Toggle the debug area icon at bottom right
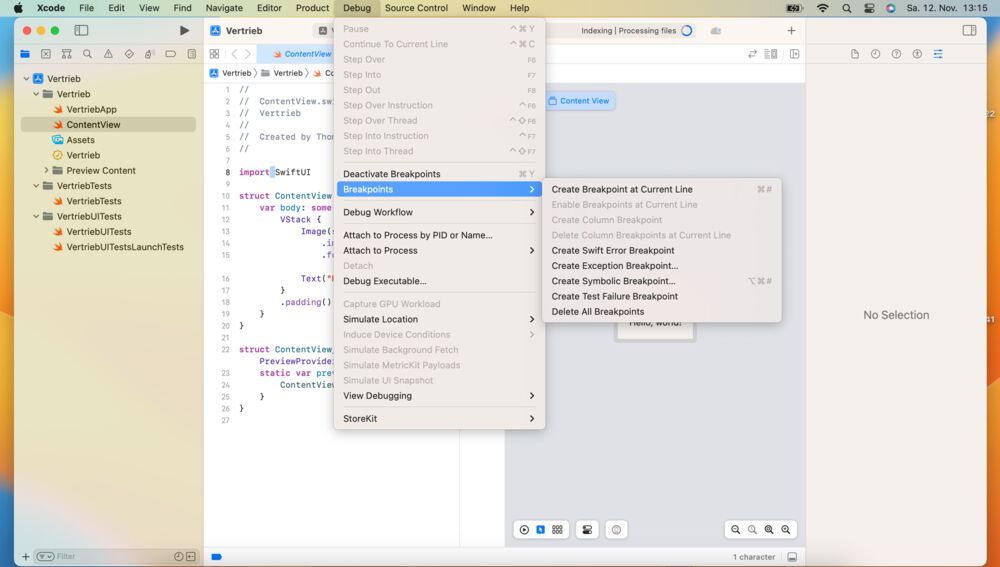This screenshot has height=567, width=1000. tap(791, 557)
